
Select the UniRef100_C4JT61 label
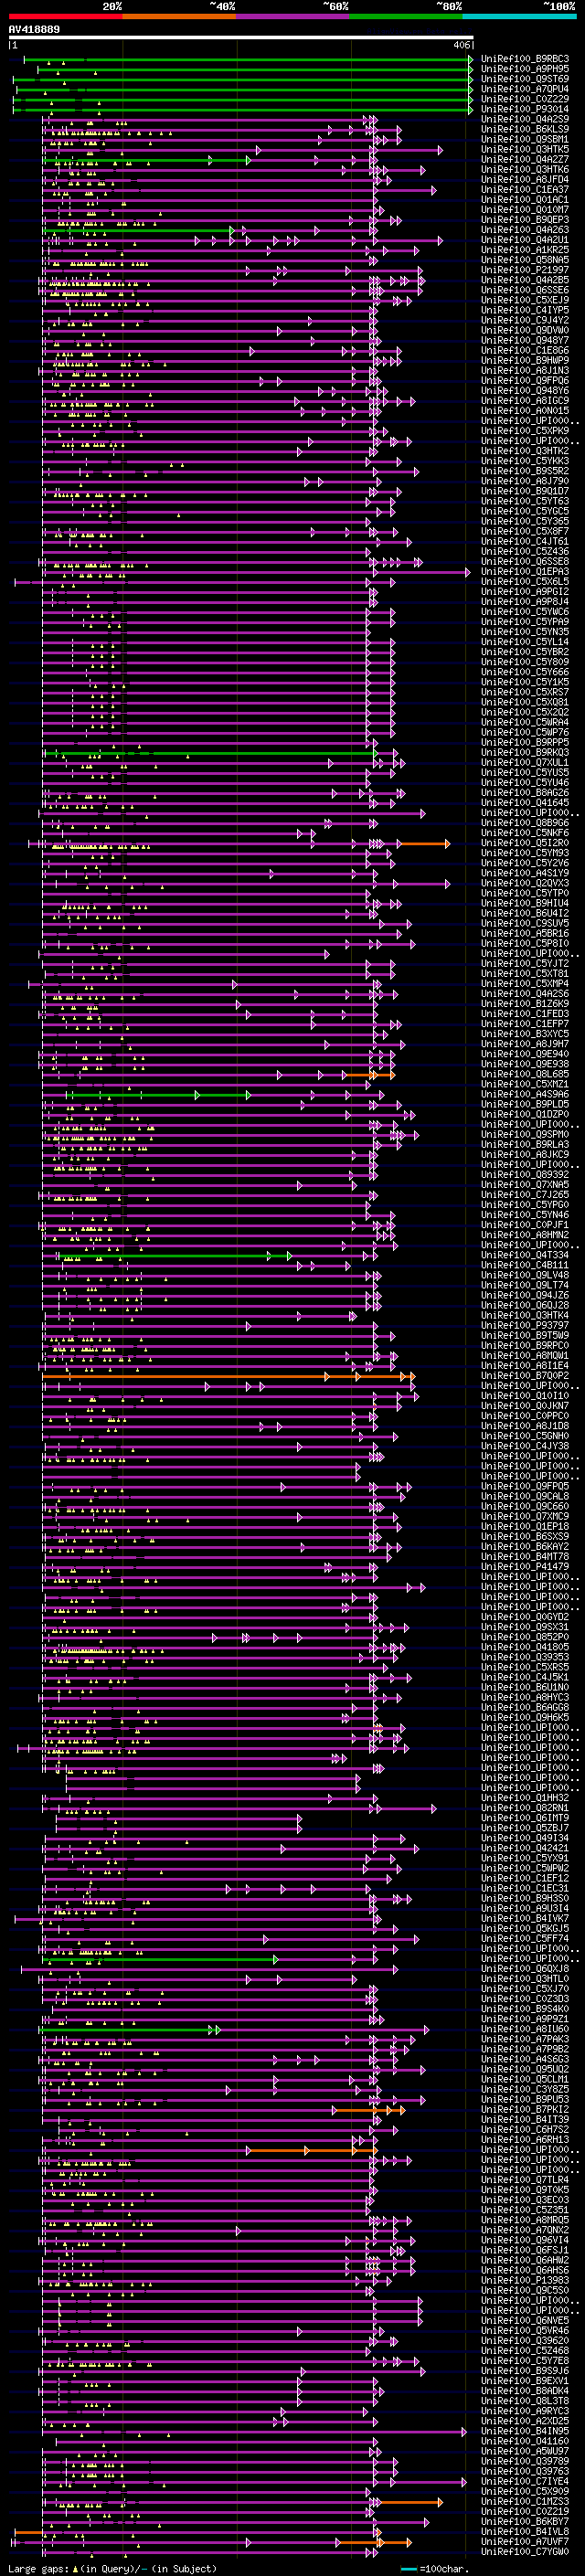click(x=525, y=541)
